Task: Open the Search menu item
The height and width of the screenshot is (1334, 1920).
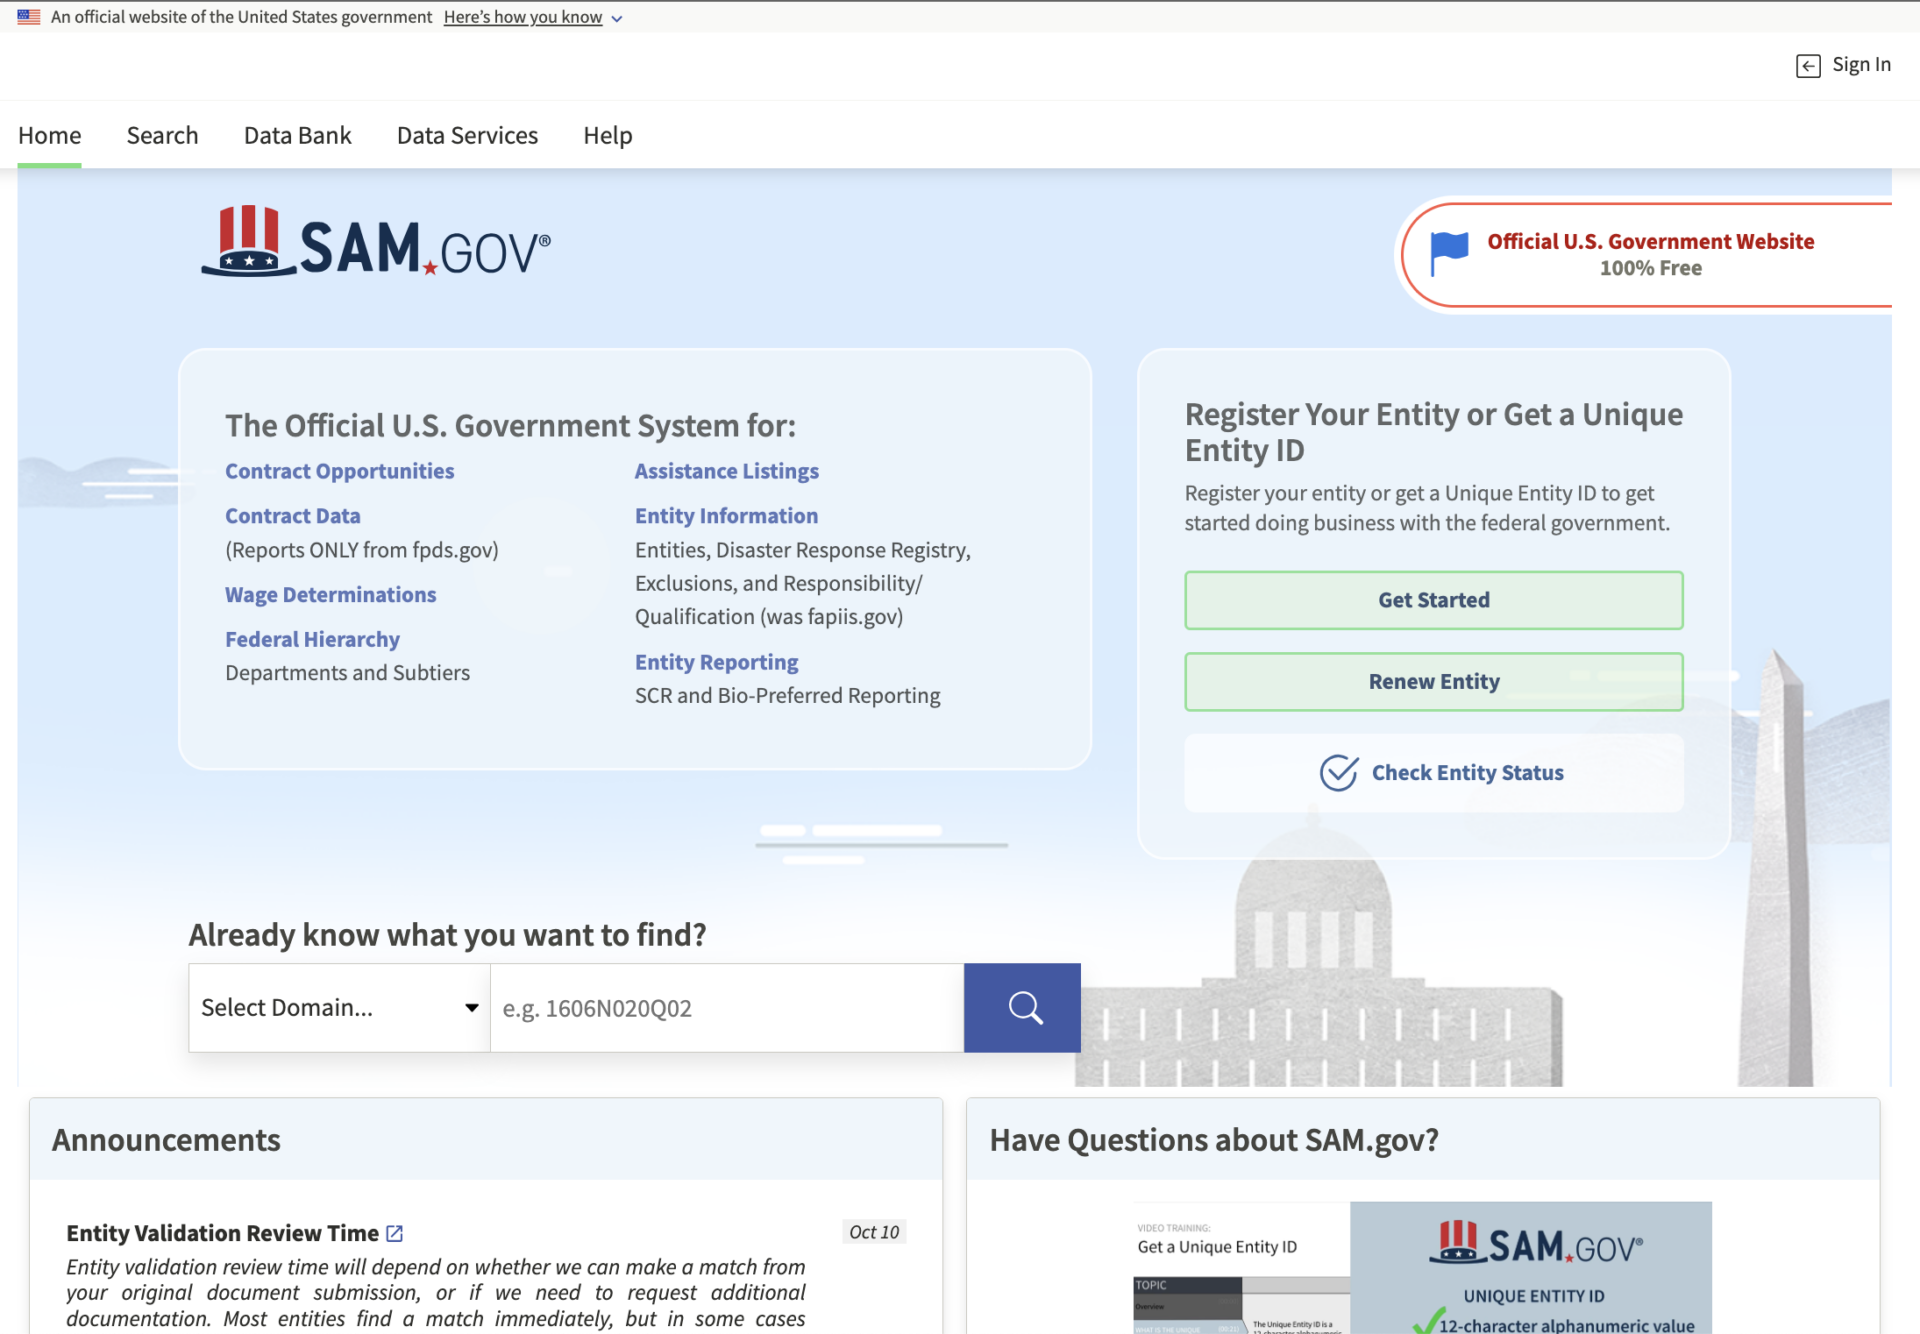Action: click(162, 135)
